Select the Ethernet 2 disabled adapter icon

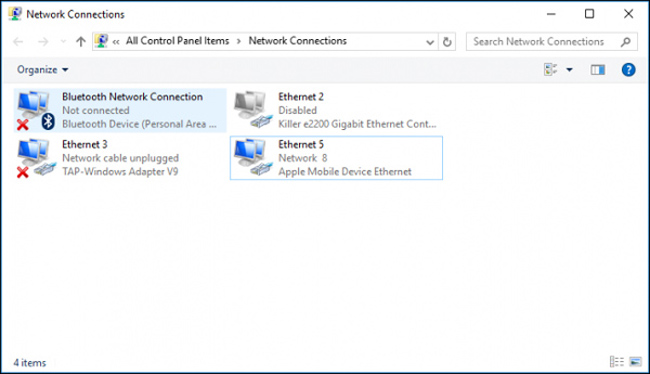click(x=253, y=109)
